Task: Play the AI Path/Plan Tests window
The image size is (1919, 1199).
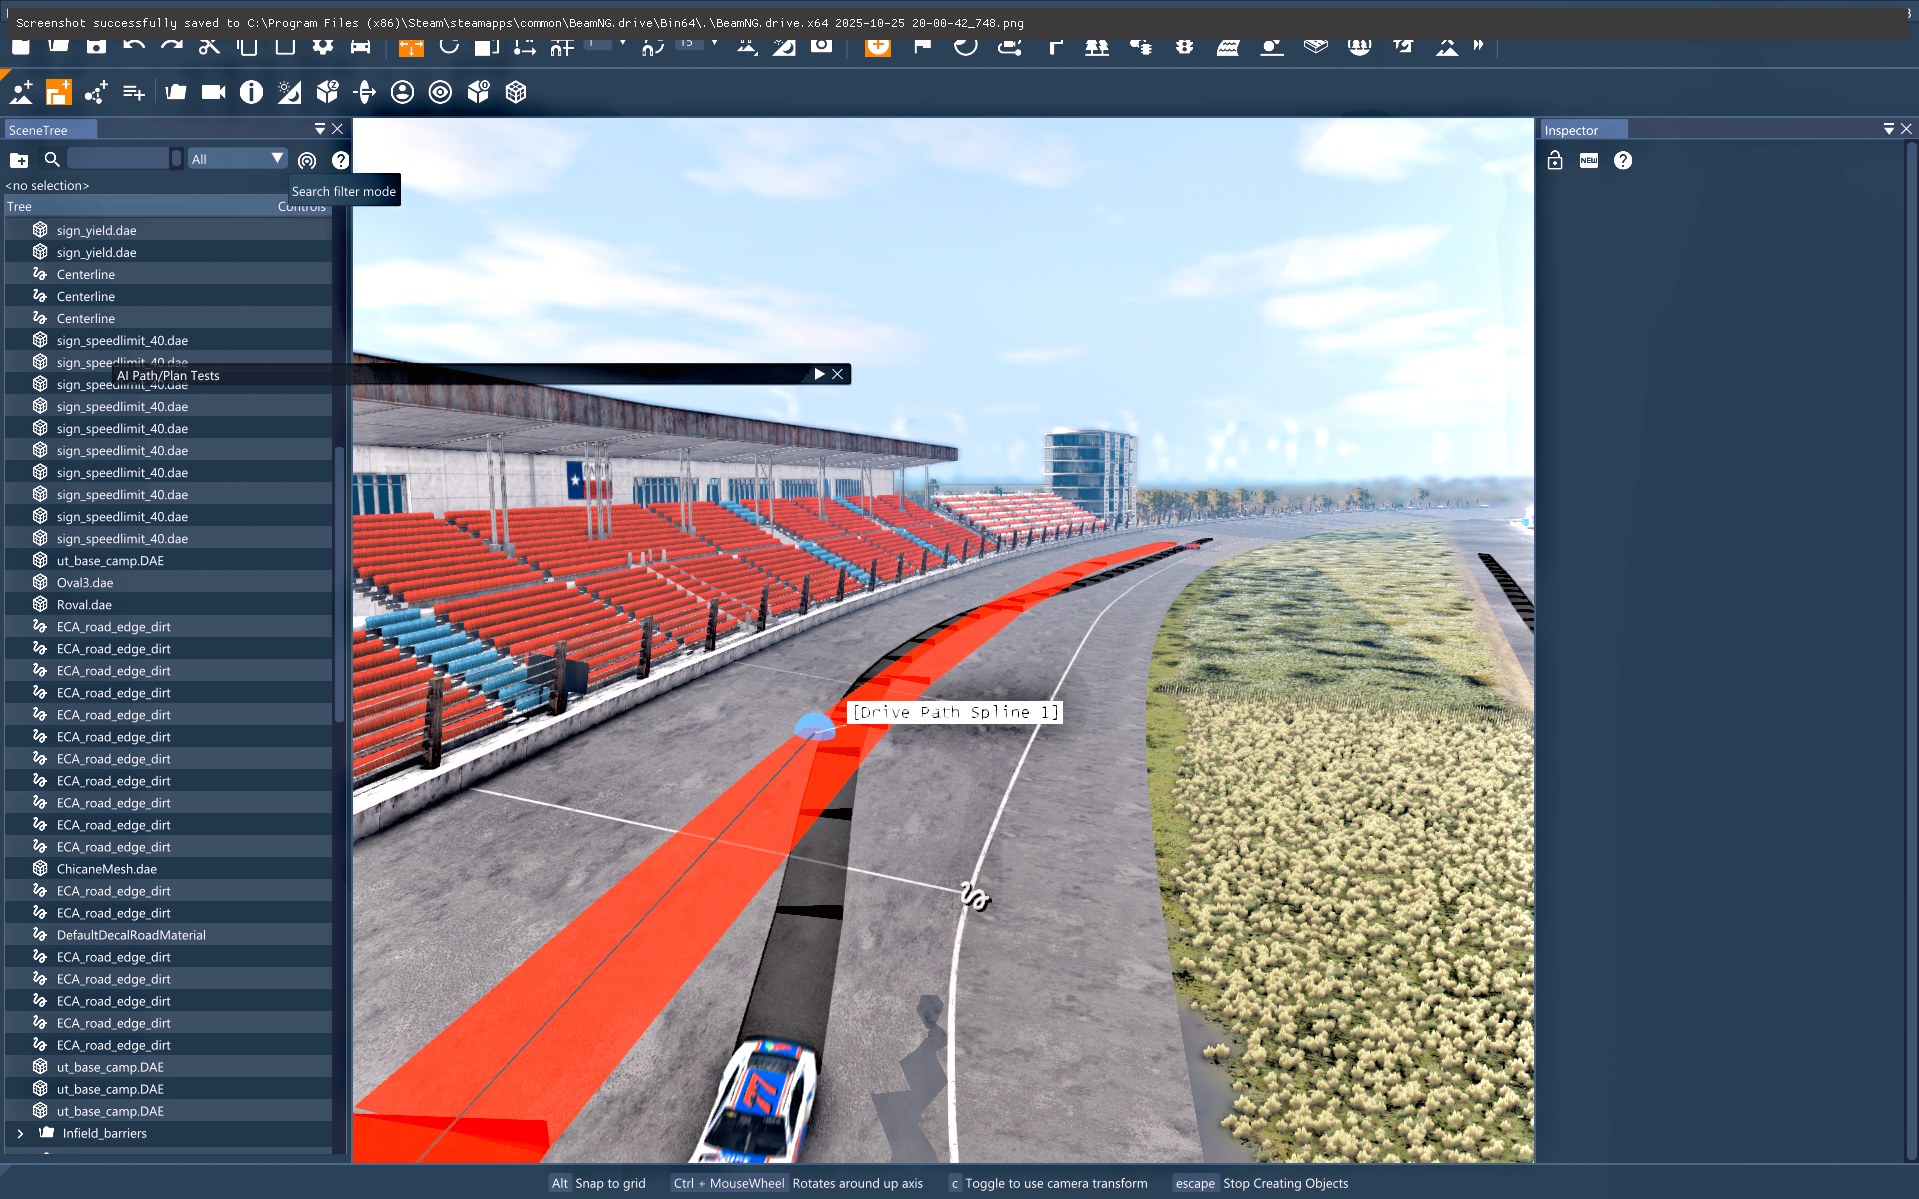Action: [x=819, y=374]
